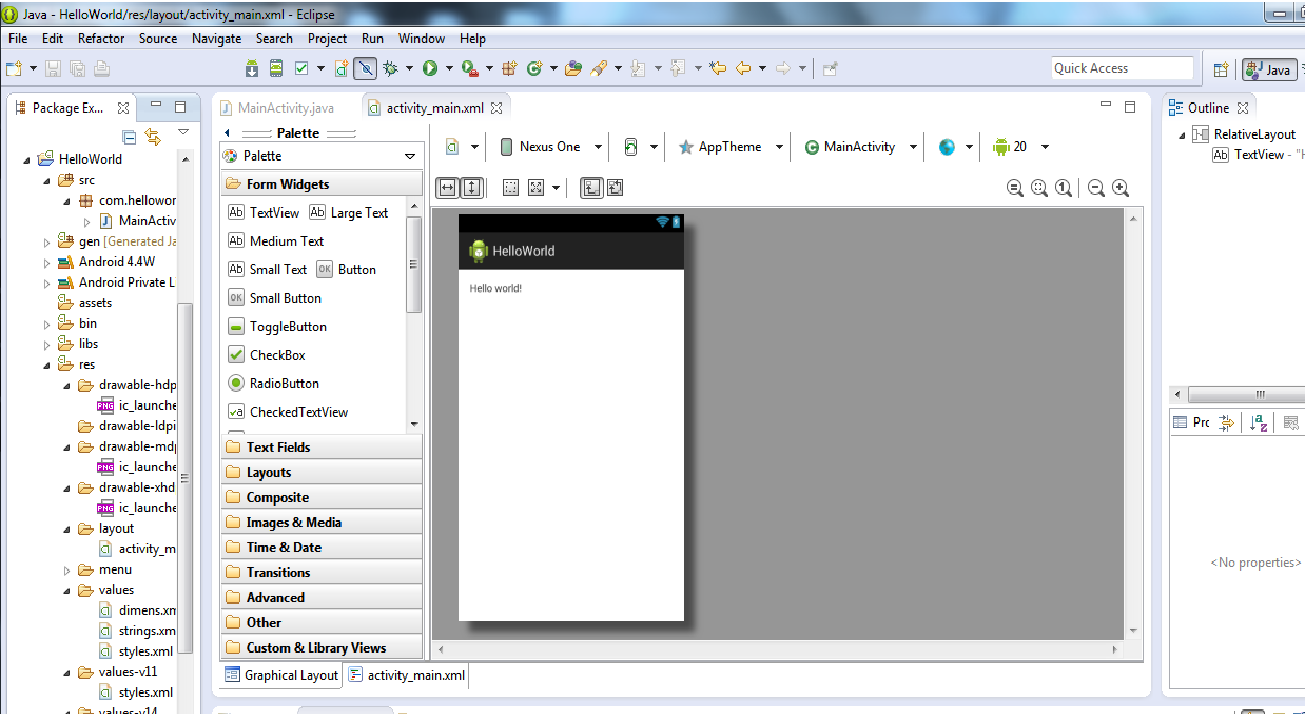Click the Debug bug icon
Image resolution: width=1305 pixels, height=714 pixels.
pyautogui.click(x=390, y=68)
